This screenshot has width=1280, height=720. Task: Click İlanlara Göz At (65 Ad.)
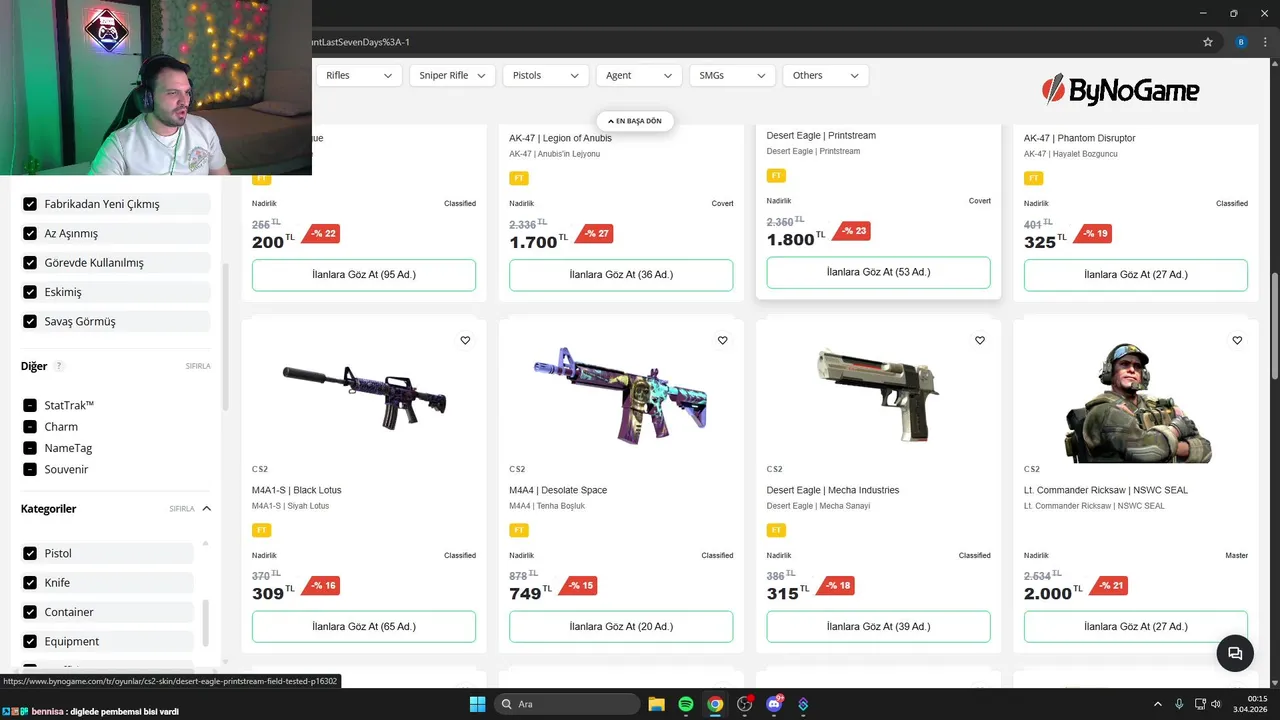pos(364,627)
